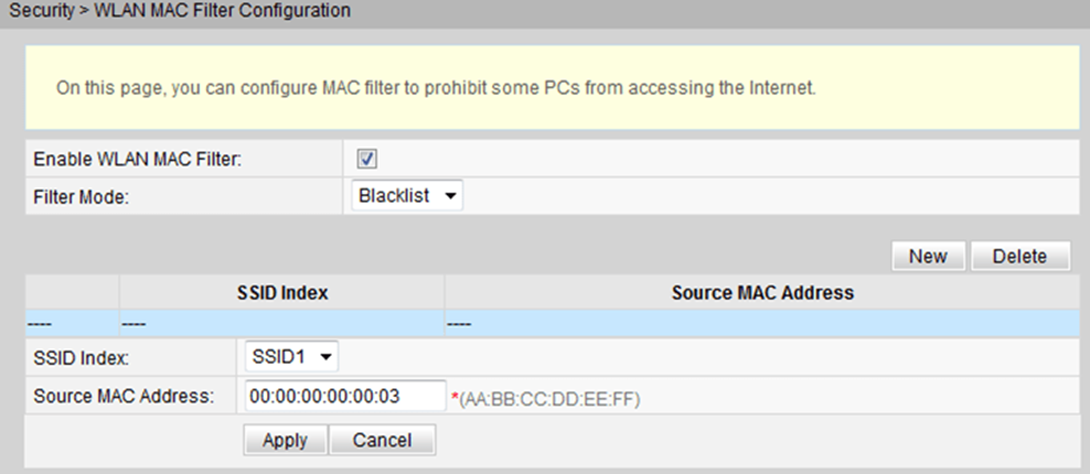
Task: Click the Enable WLAN MAC Filter label
Action: [x=137, y=159]
